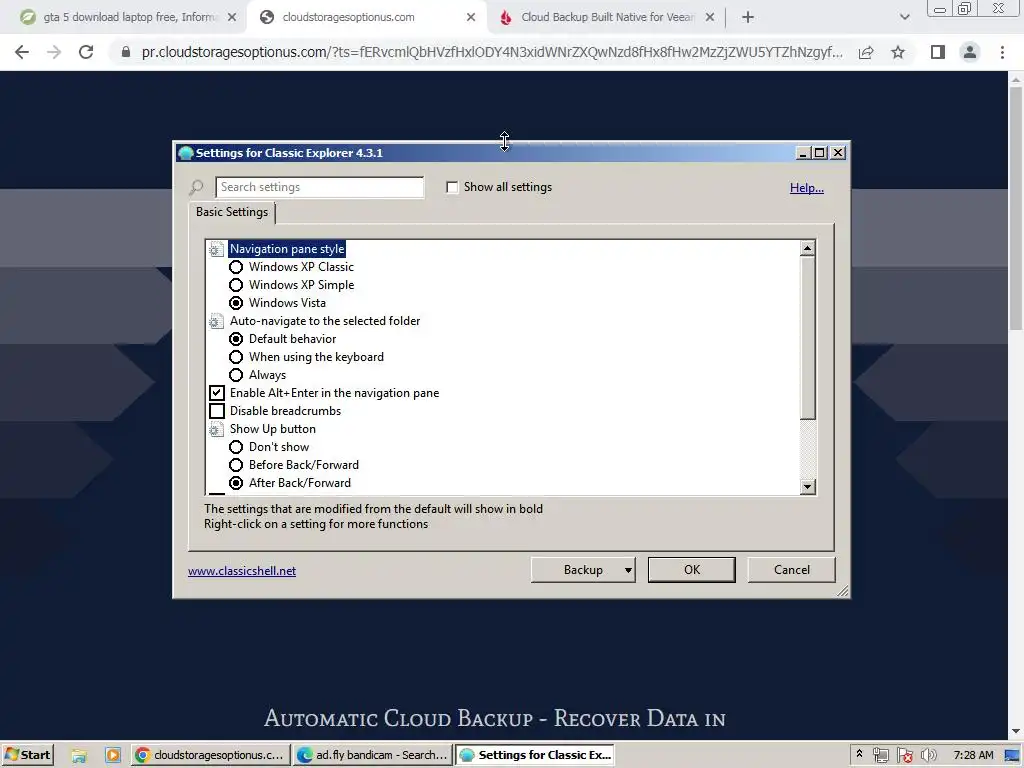This screenshot has height=768, width=1024.
Task: Select the Show Up button heading
Action: [272, 429]
